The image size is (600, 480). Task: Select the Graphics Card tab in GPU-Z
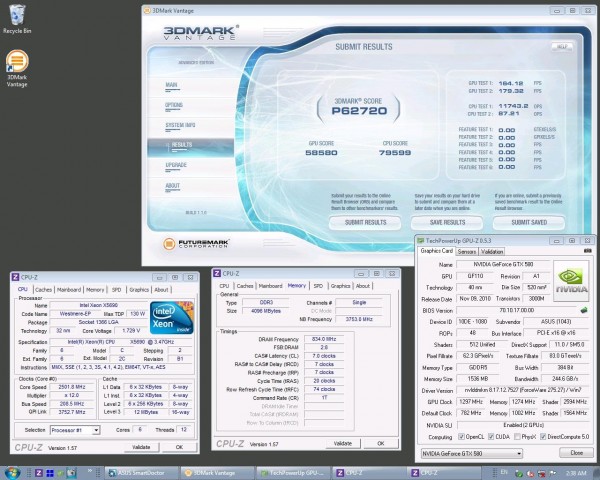(436, 251)
